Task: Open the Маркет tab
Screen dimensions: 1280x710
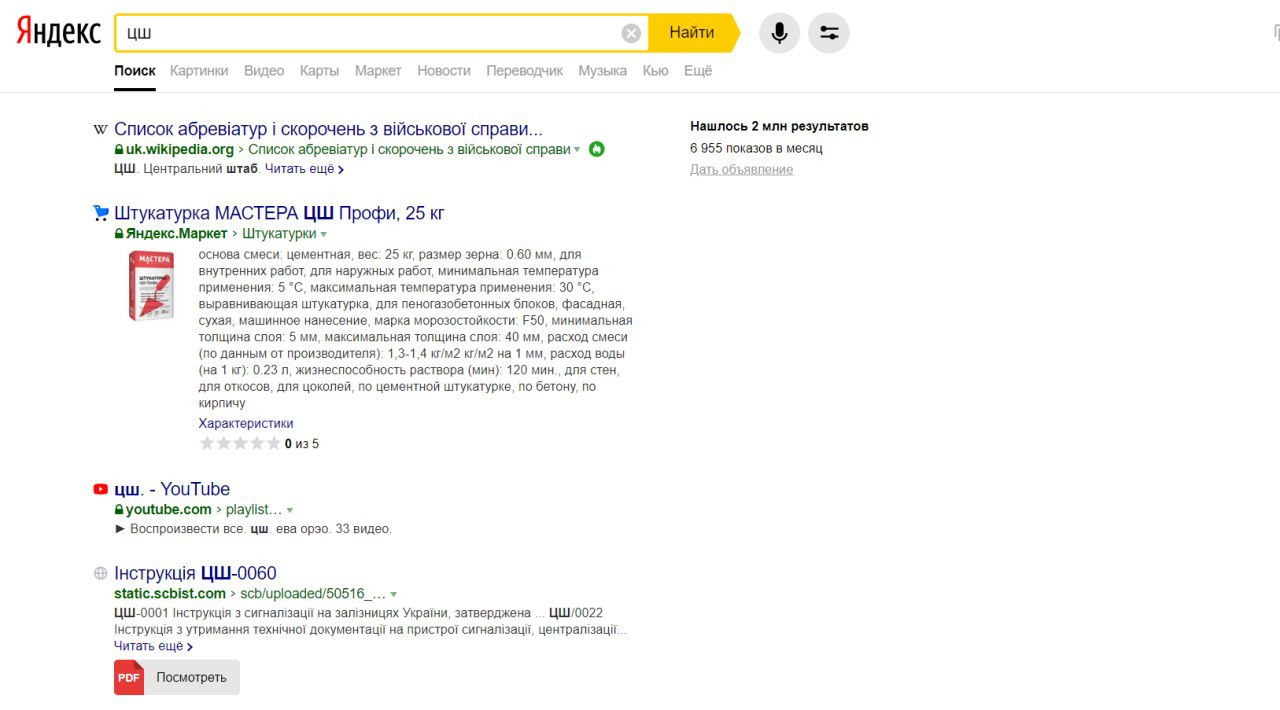Action: [x=378, y=71]
